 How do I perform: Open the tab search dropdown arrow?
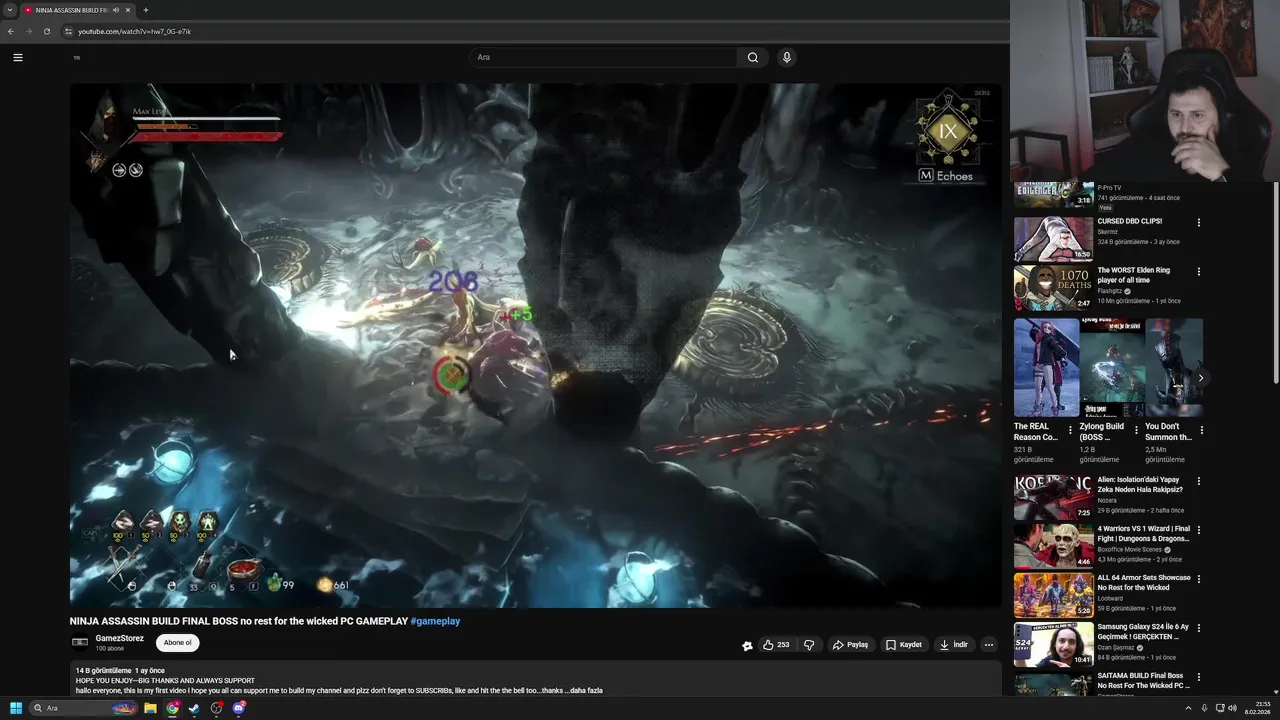point(9,10)
